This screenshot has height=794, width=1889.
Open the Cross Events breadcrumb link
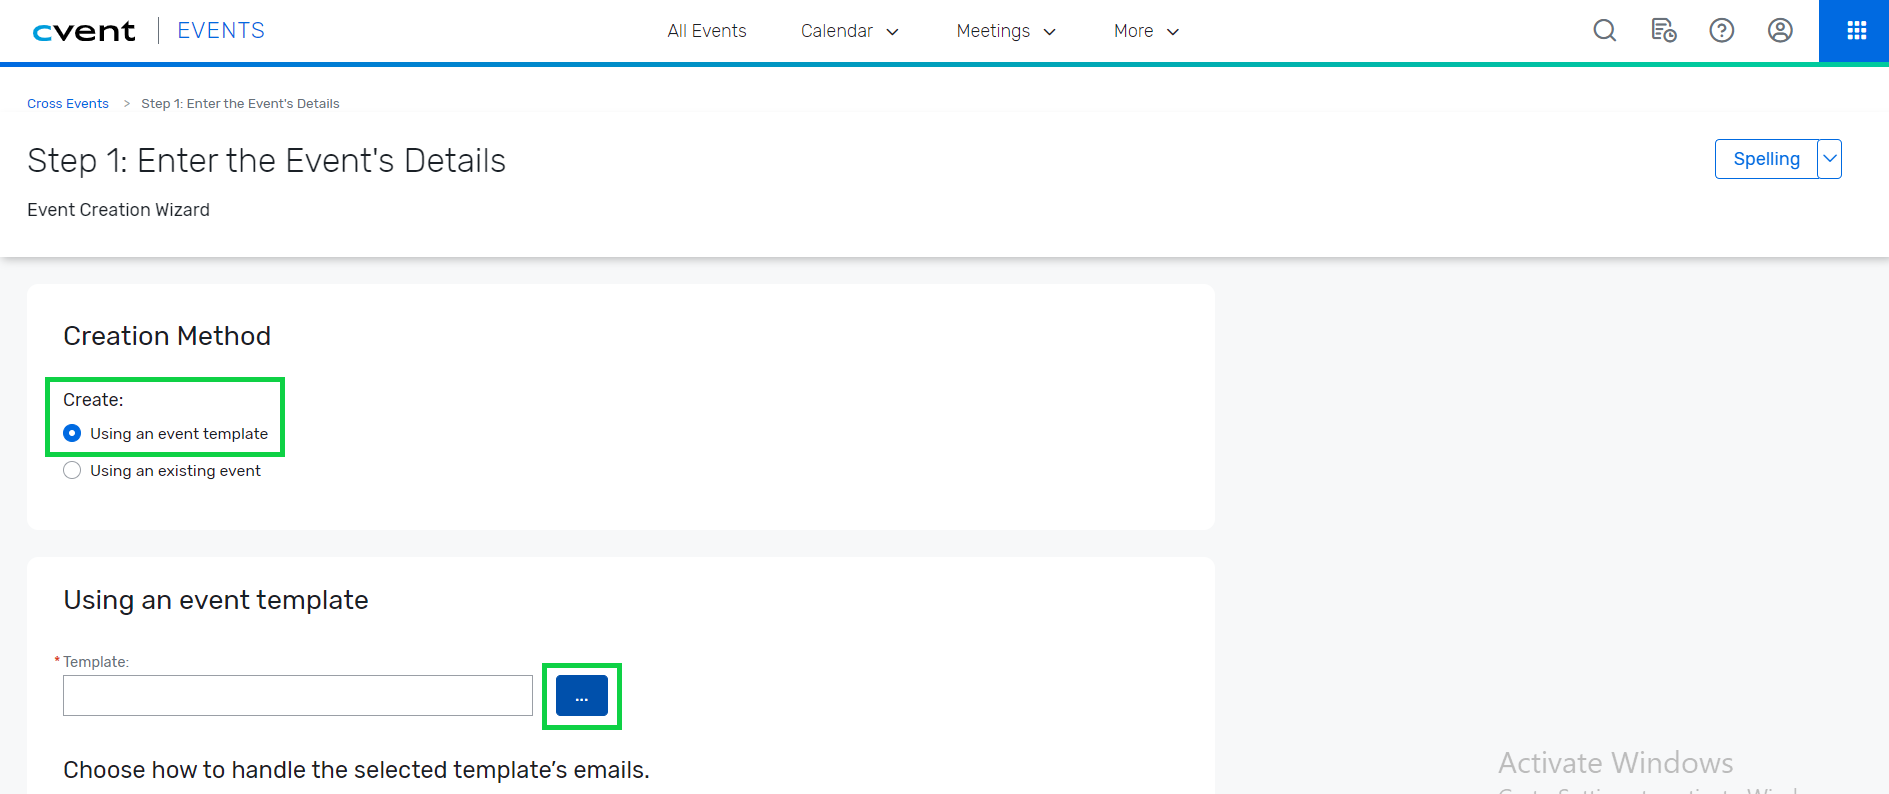tap(68, 104)
